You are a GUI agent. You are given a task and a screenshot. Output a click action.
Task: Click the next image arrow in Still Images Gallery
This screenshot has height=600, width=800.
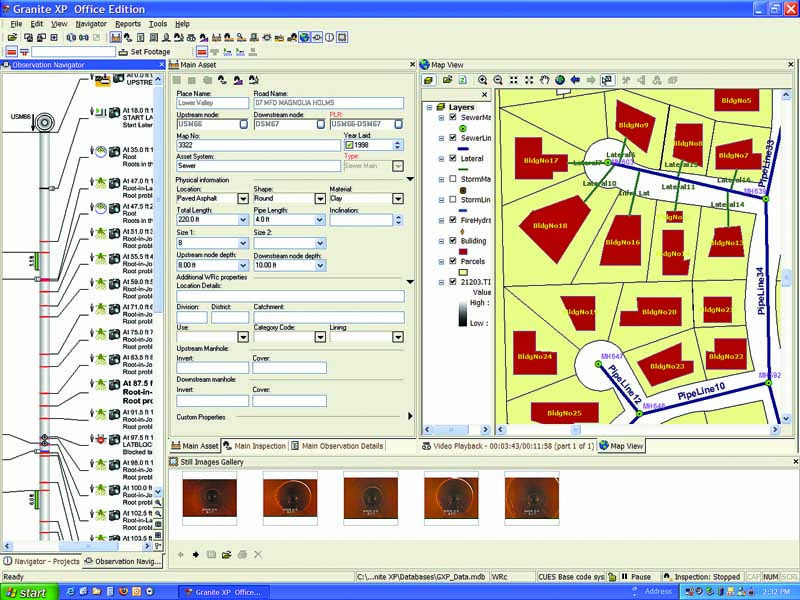coord(195,555)
